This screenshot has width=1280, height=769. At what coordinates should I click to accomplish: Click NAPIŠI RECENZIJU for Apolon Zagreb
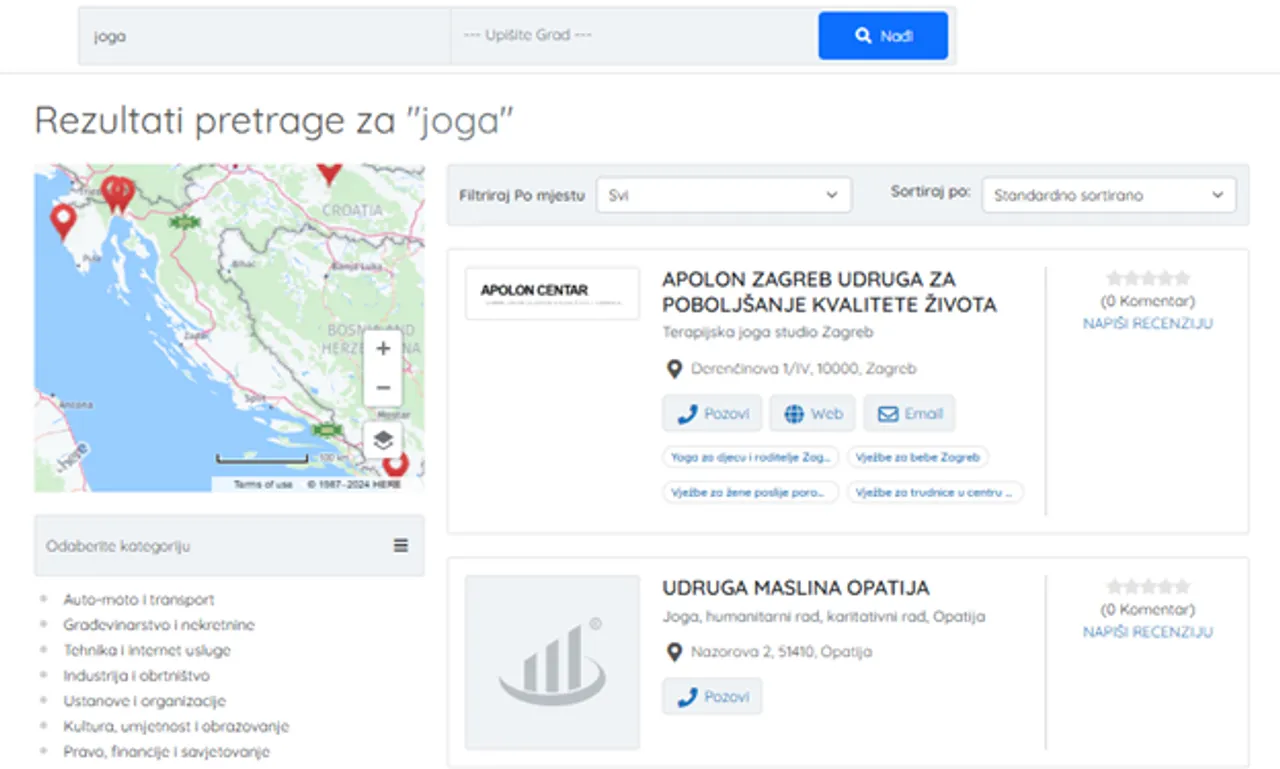(x=1148, y=324)
